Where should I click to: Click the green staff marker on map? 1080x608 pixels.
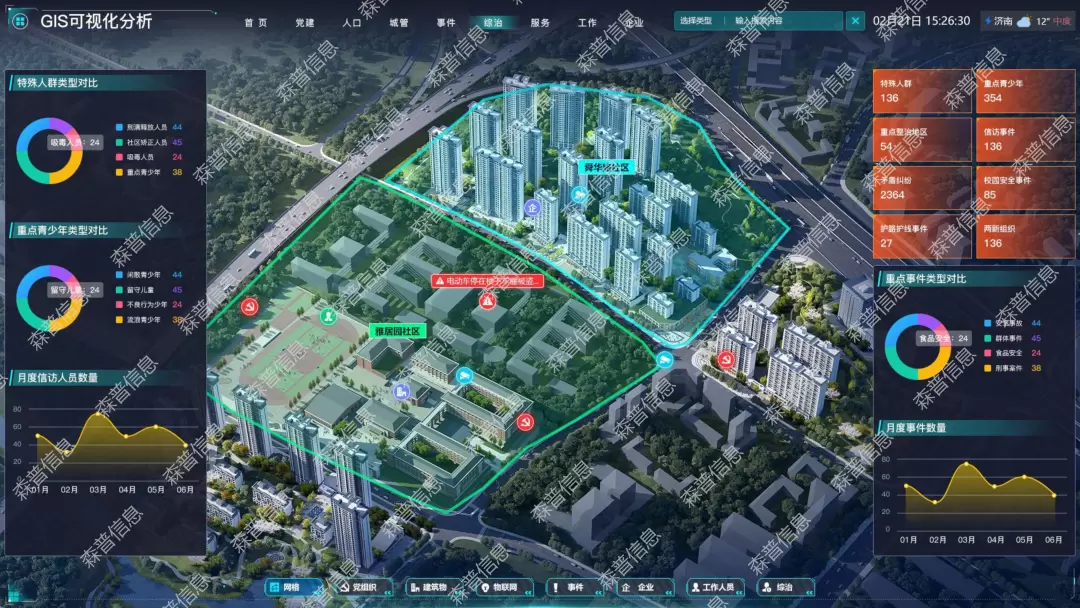[327, 316]
